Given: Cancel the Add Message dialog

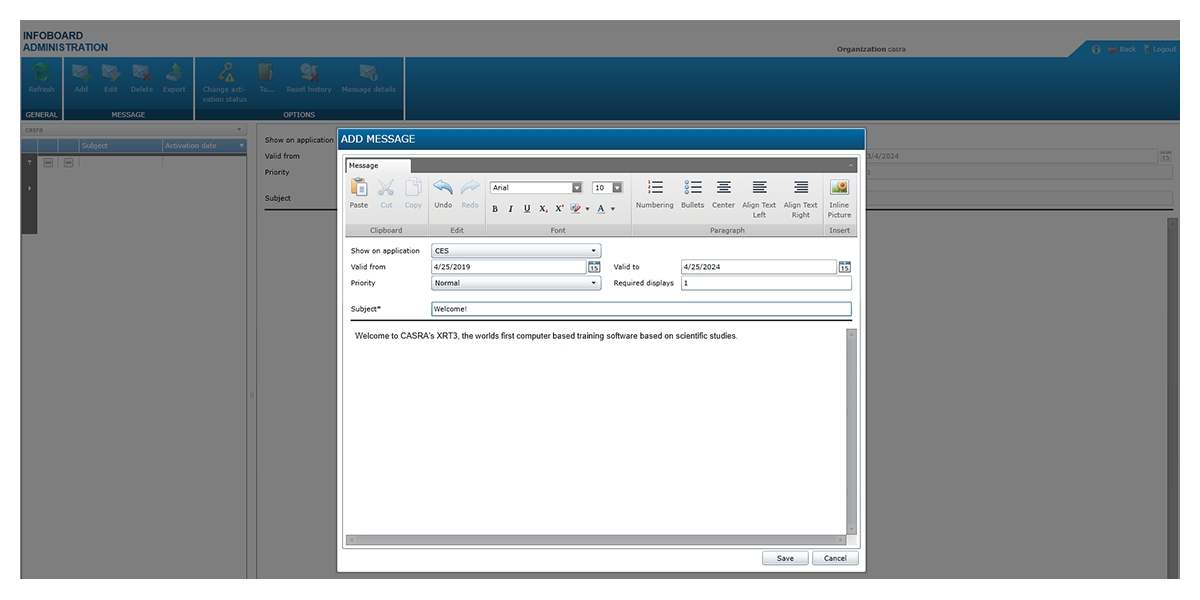Looking at the screenshot, I should [x=835, y=558].
